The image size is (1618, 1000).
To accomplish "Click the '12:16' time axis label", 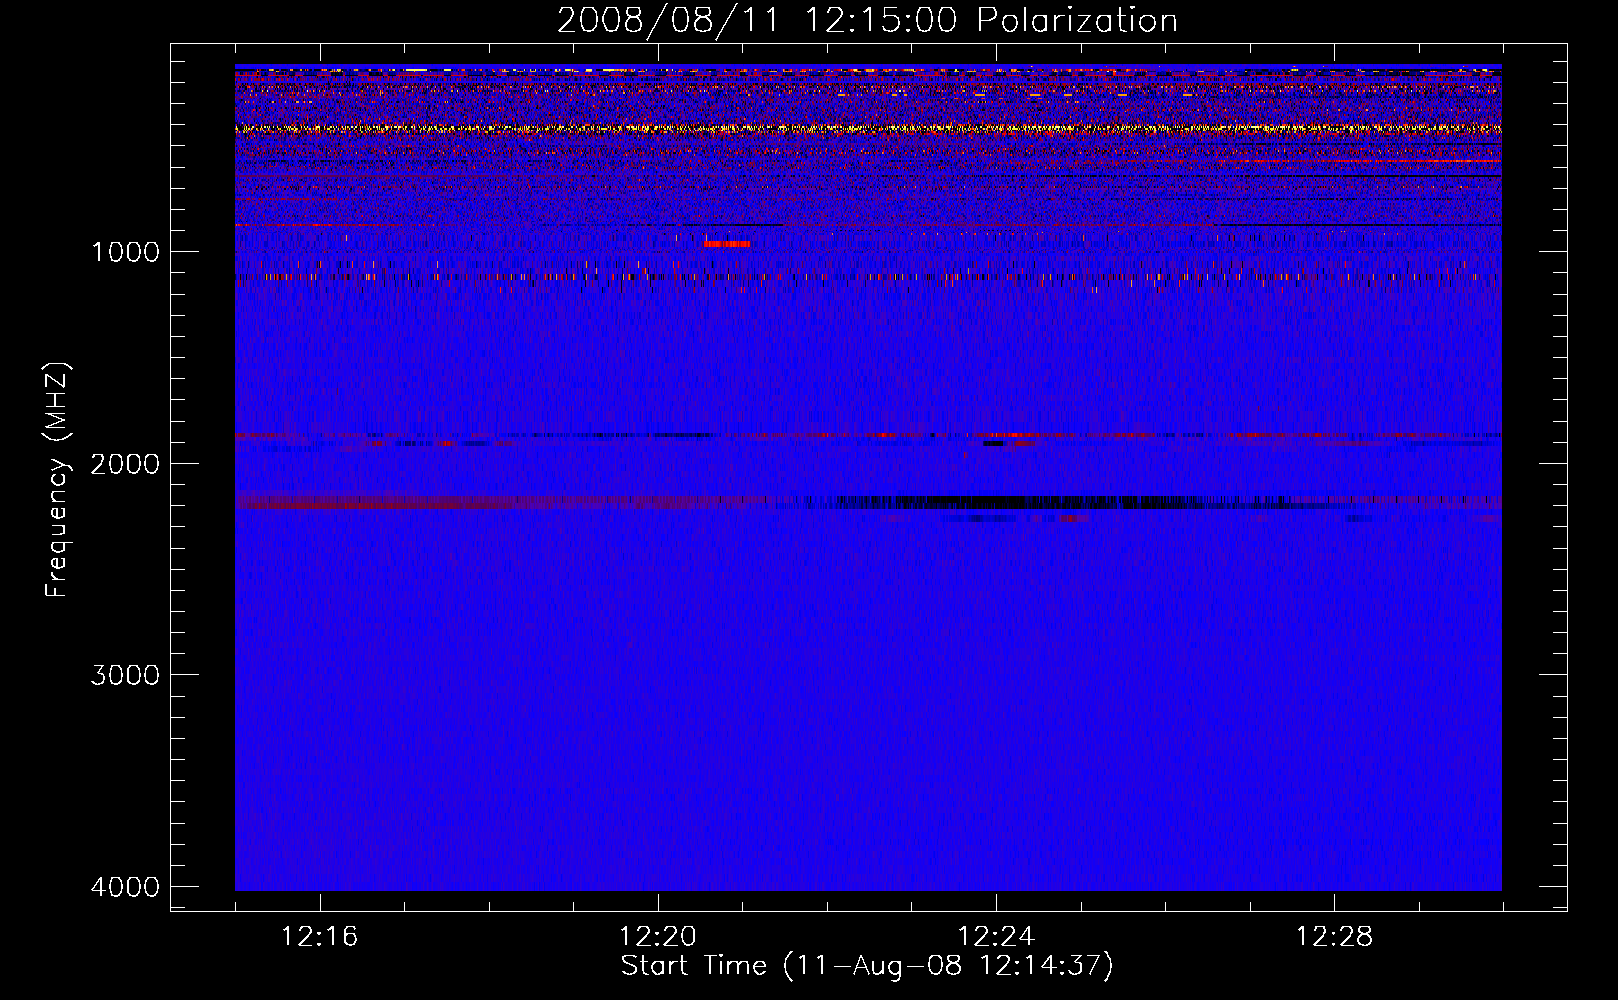I will pos(319,937).
